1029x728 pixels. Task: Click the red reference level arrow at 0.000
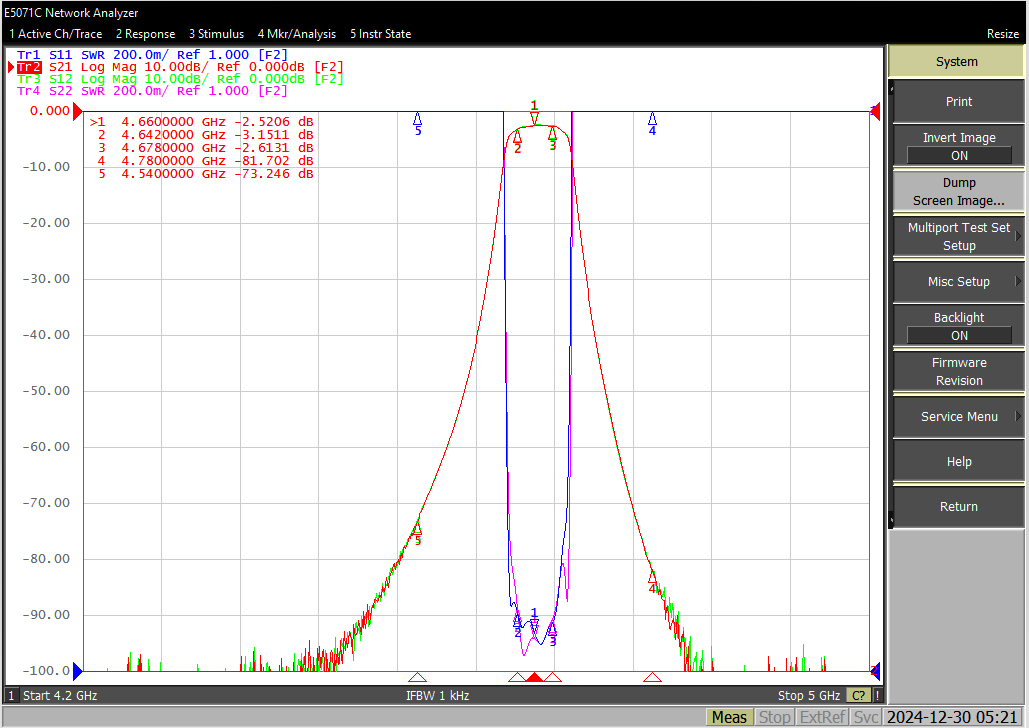coord(77,112)
